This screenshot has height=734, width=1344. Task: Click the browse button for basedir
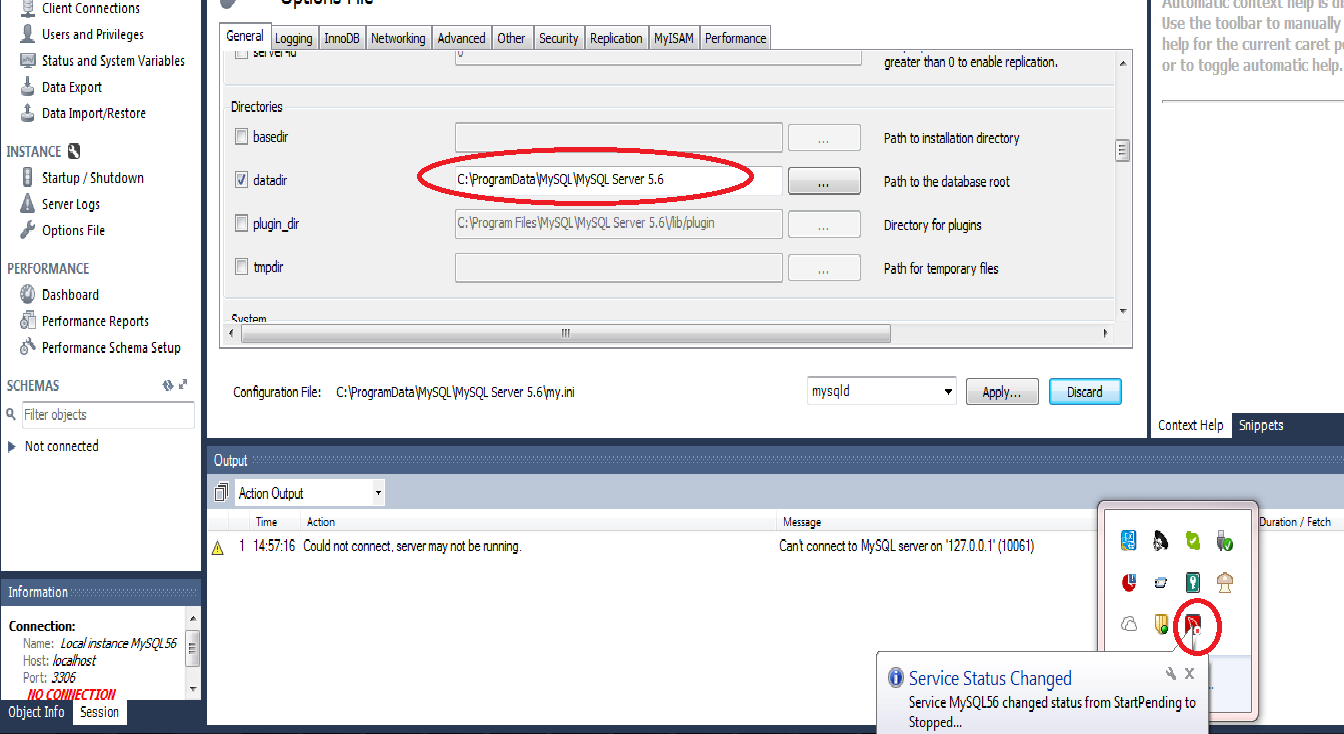[x=824, y=137]
